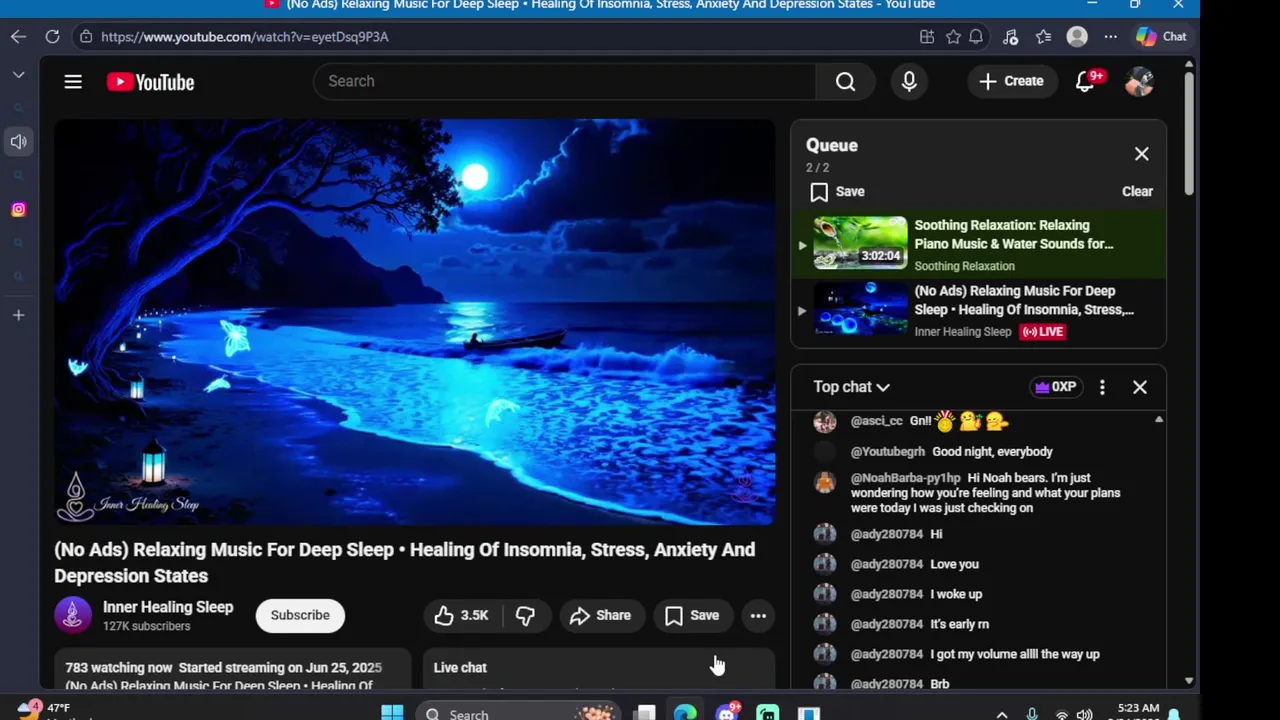Start voice search with the microphone

(x=909, y=82)
